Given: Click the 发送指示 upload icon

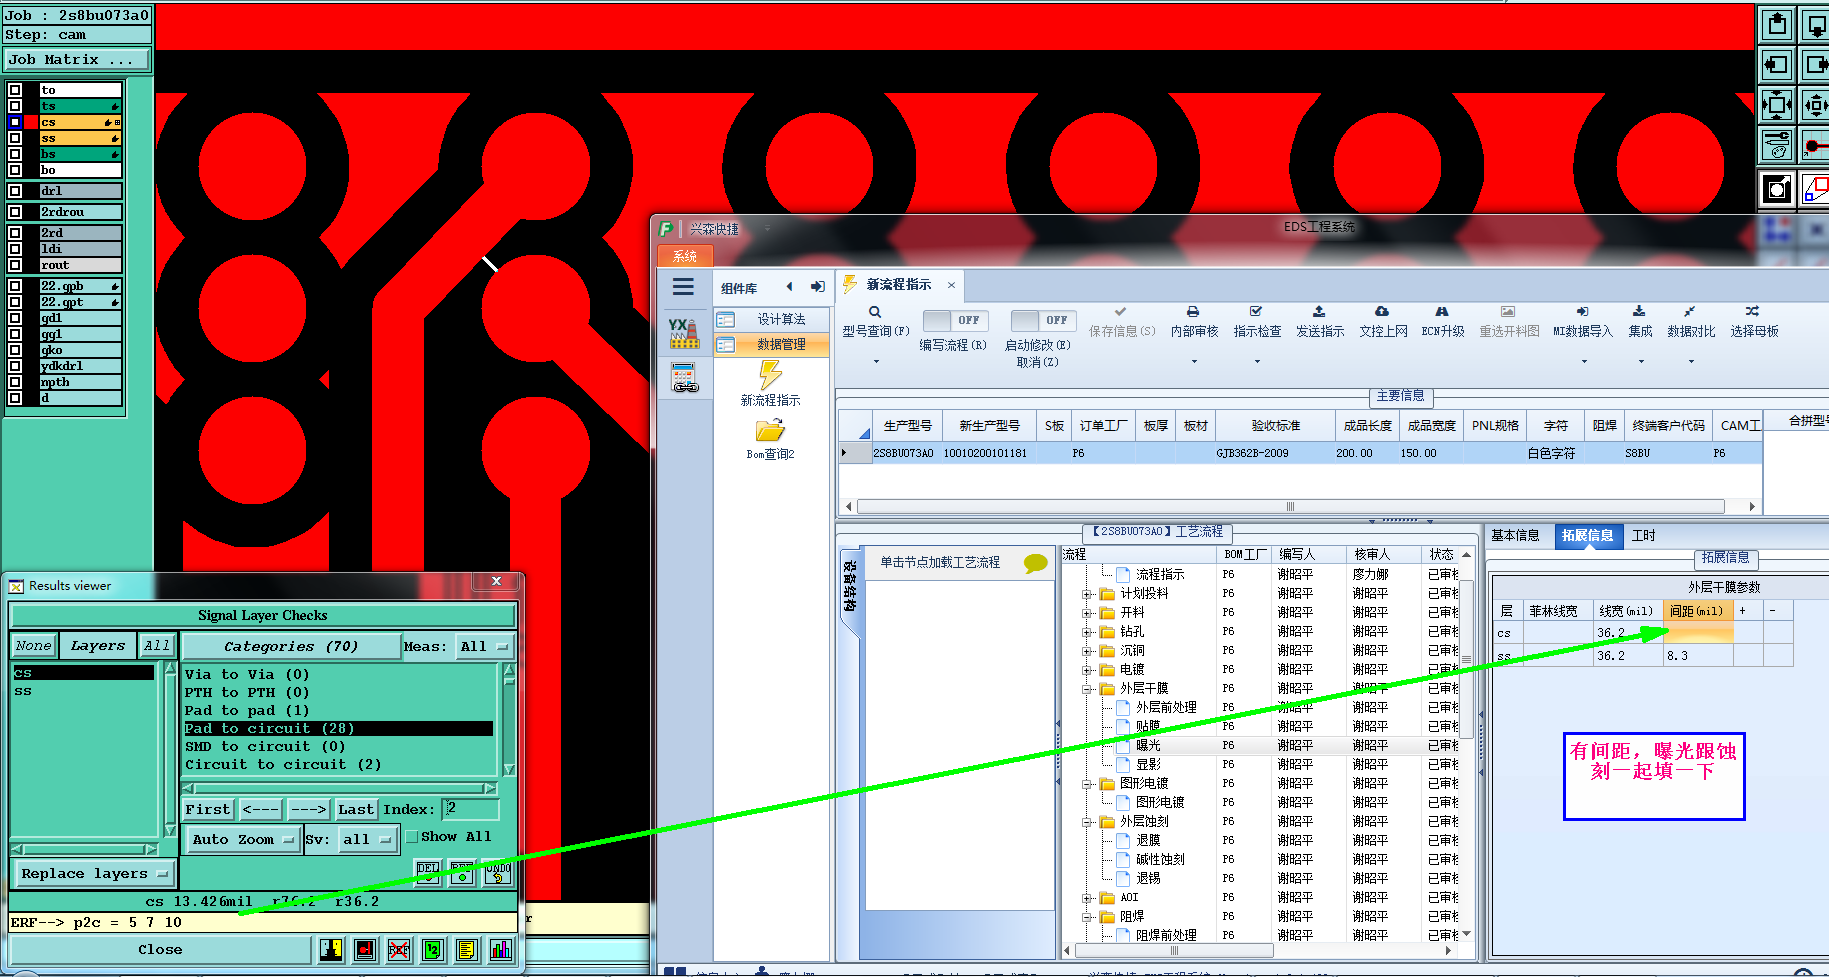Looking at the screenshot, I should tap(1319, 312).
